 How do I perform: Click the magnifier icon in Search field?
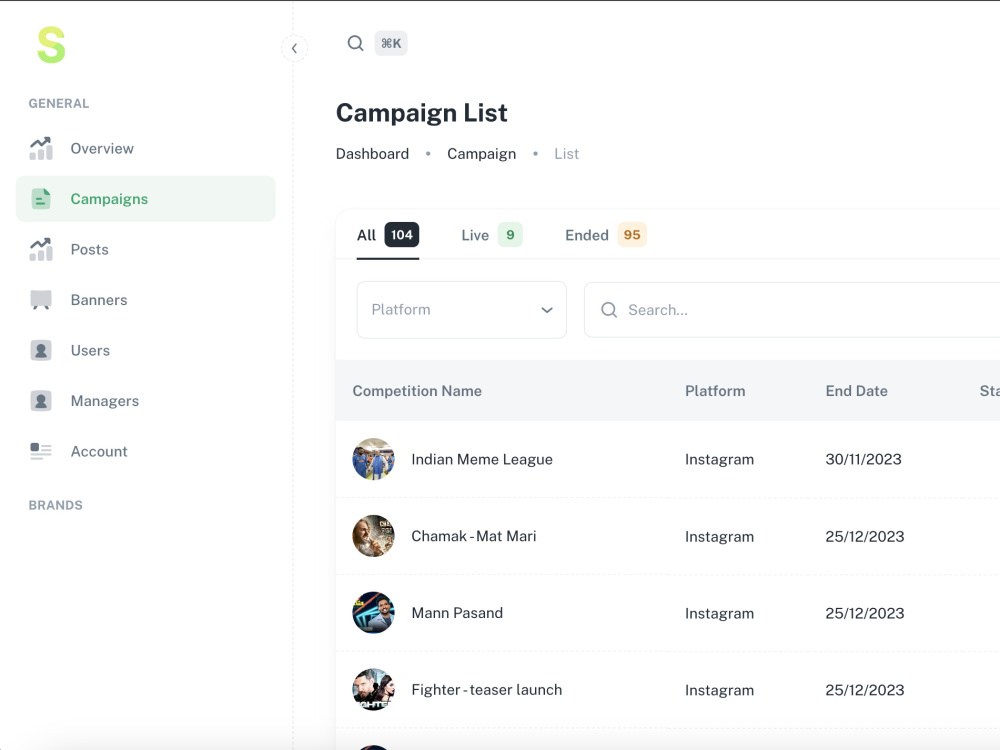[x=609, y=310]
